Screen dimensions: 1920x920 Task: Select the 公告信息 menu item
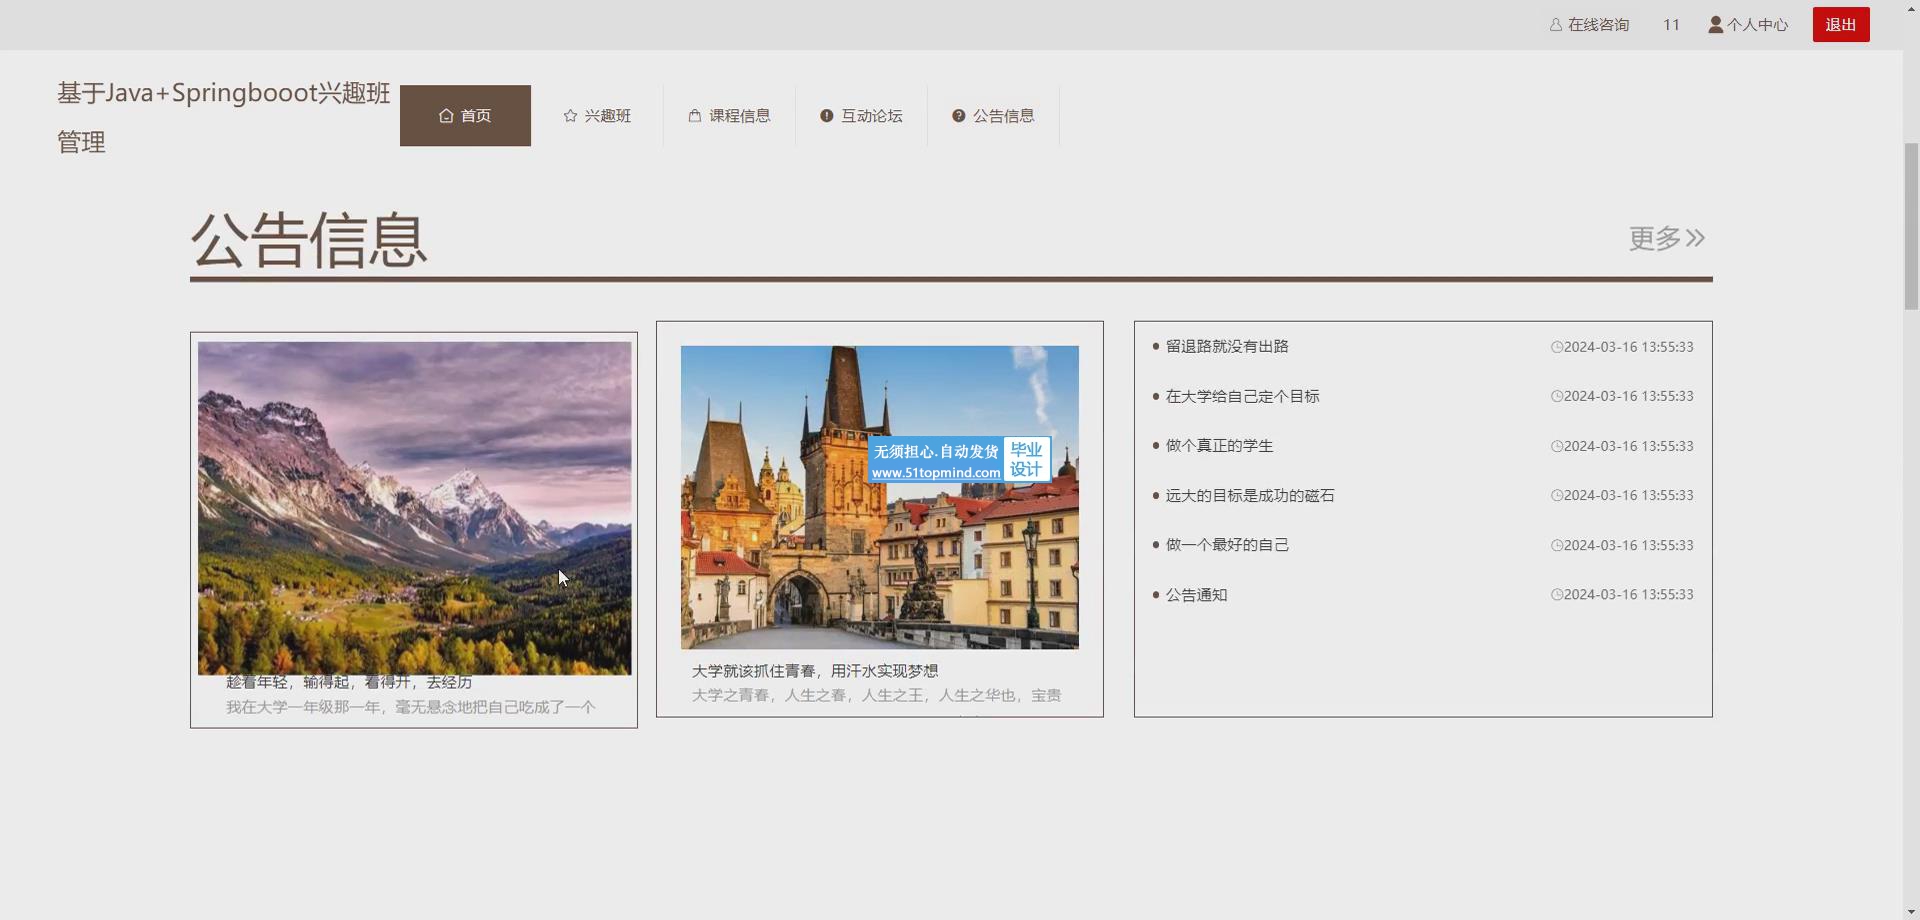[x=993, y=116]
